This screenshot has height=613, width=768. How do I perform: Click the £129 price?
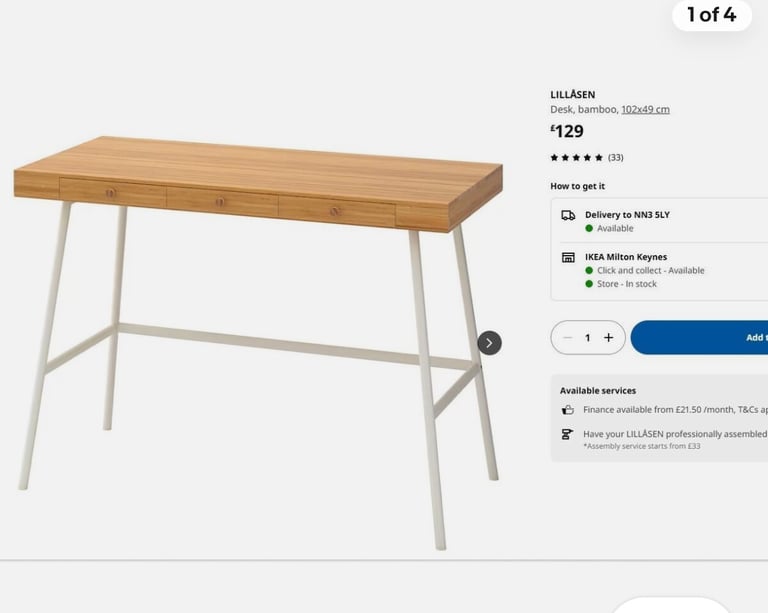click(x=567, y=131)
